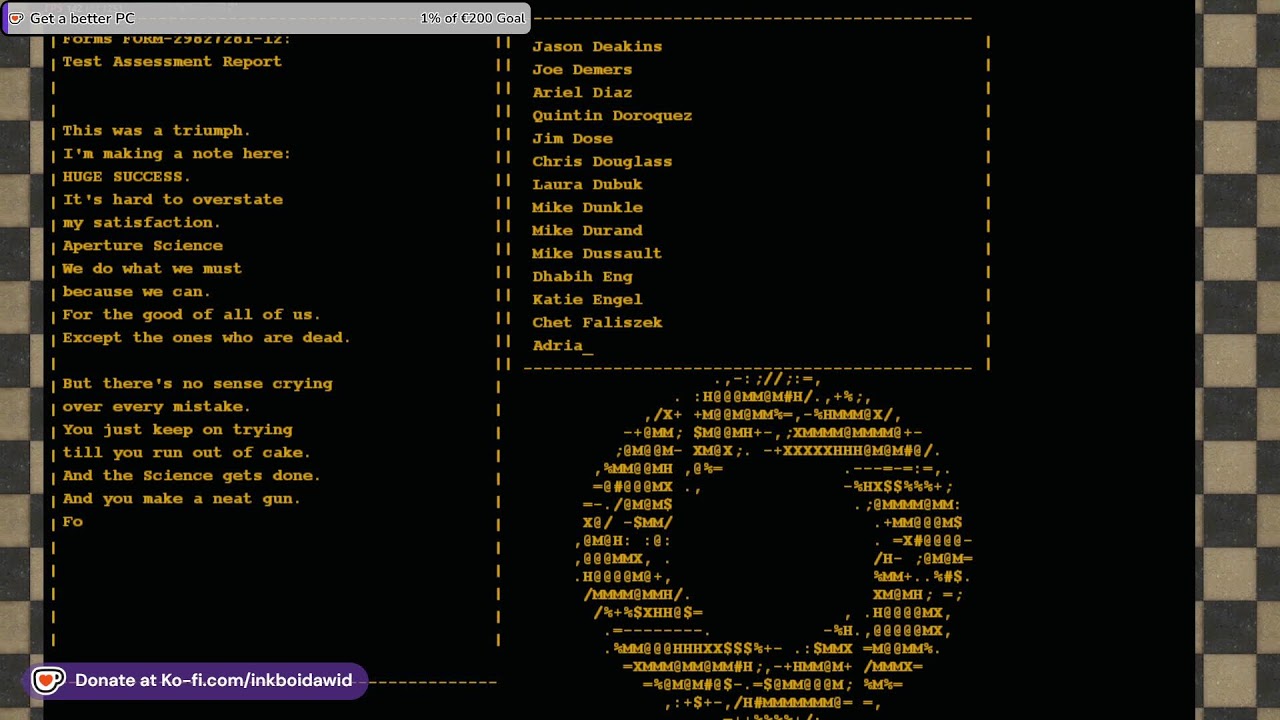Click the ASCII Aperture Science logo
Viewport: 1280px width, 720px height.
(773, 545)
